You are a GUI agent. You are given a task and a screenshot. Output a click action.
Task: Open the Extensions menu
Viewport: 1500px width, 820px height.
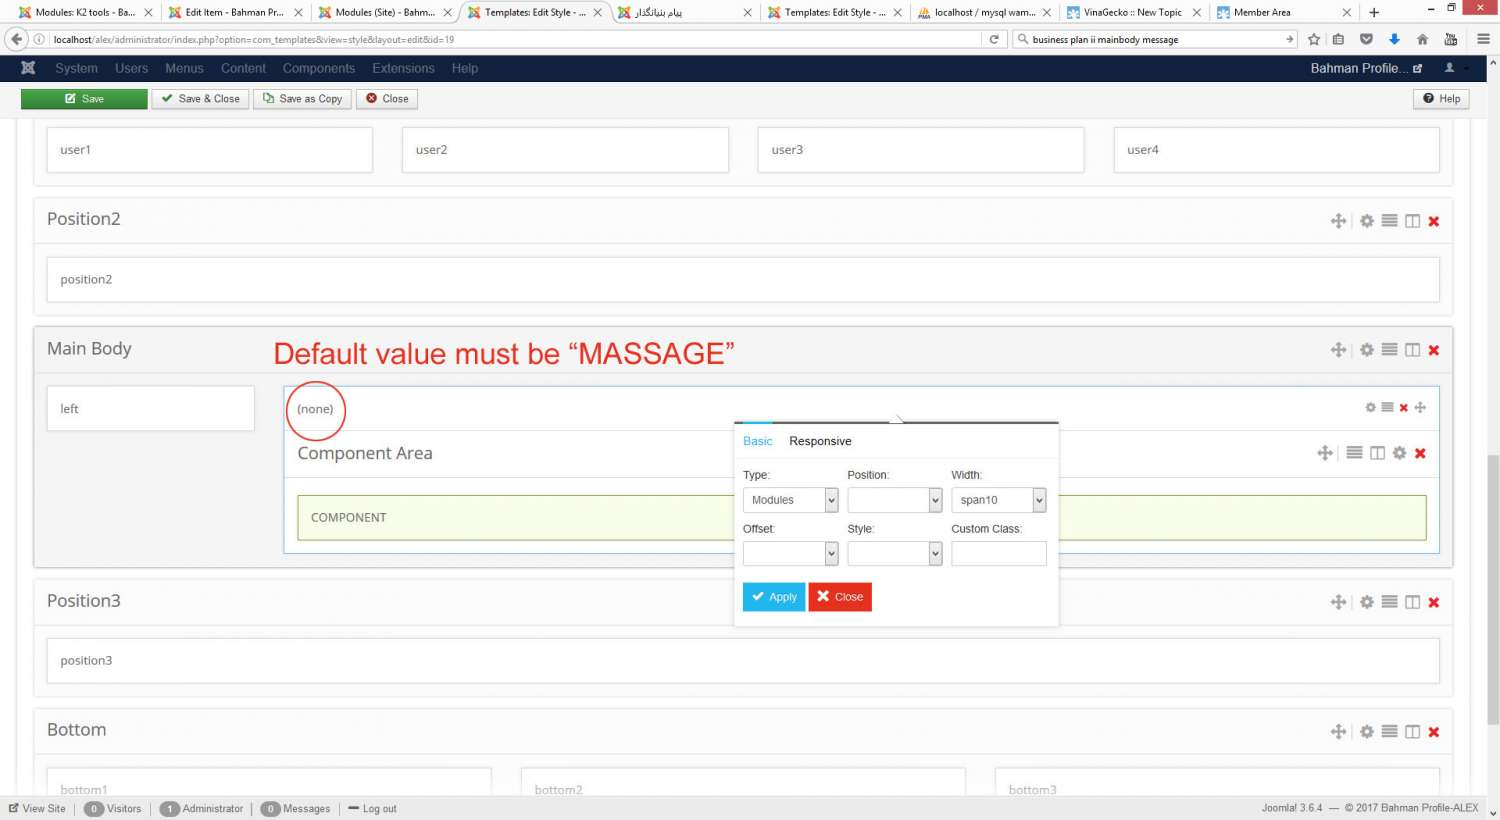click(403, 68)
